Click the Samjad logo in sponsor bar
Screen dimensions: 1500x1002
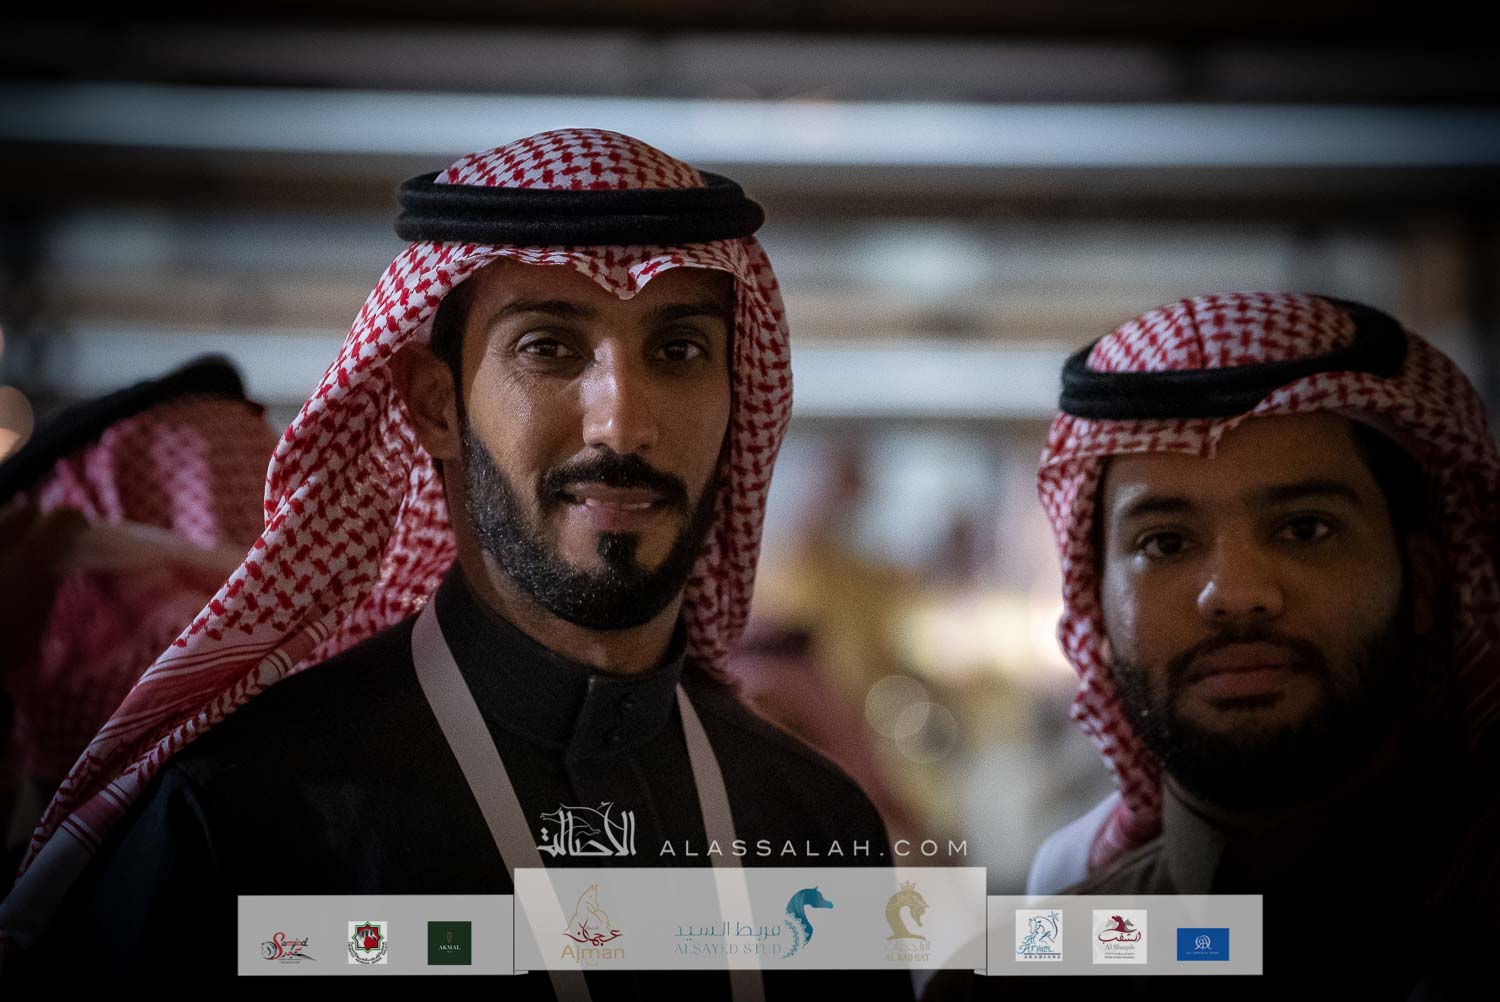[288, 943]
